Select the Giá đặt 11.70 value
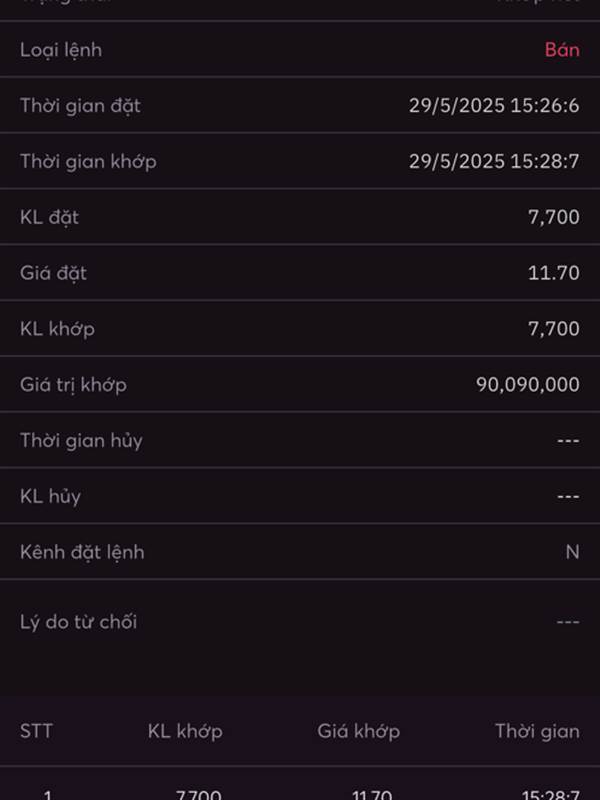600x800 pixels. (554, 273)
